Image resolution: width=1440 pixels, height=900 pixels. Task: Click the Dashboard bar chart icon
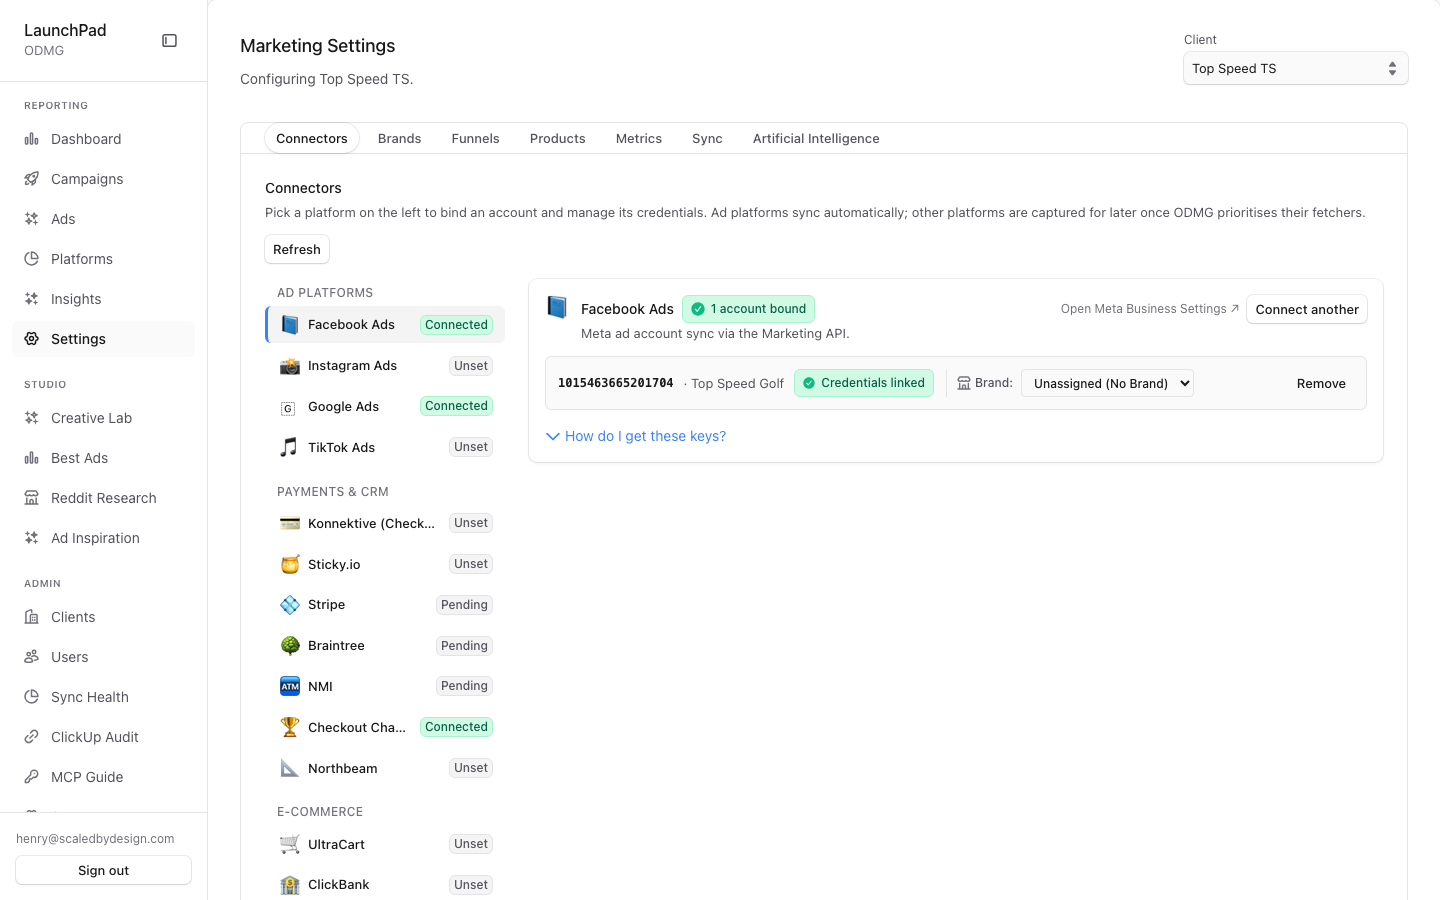coord(32,139)
